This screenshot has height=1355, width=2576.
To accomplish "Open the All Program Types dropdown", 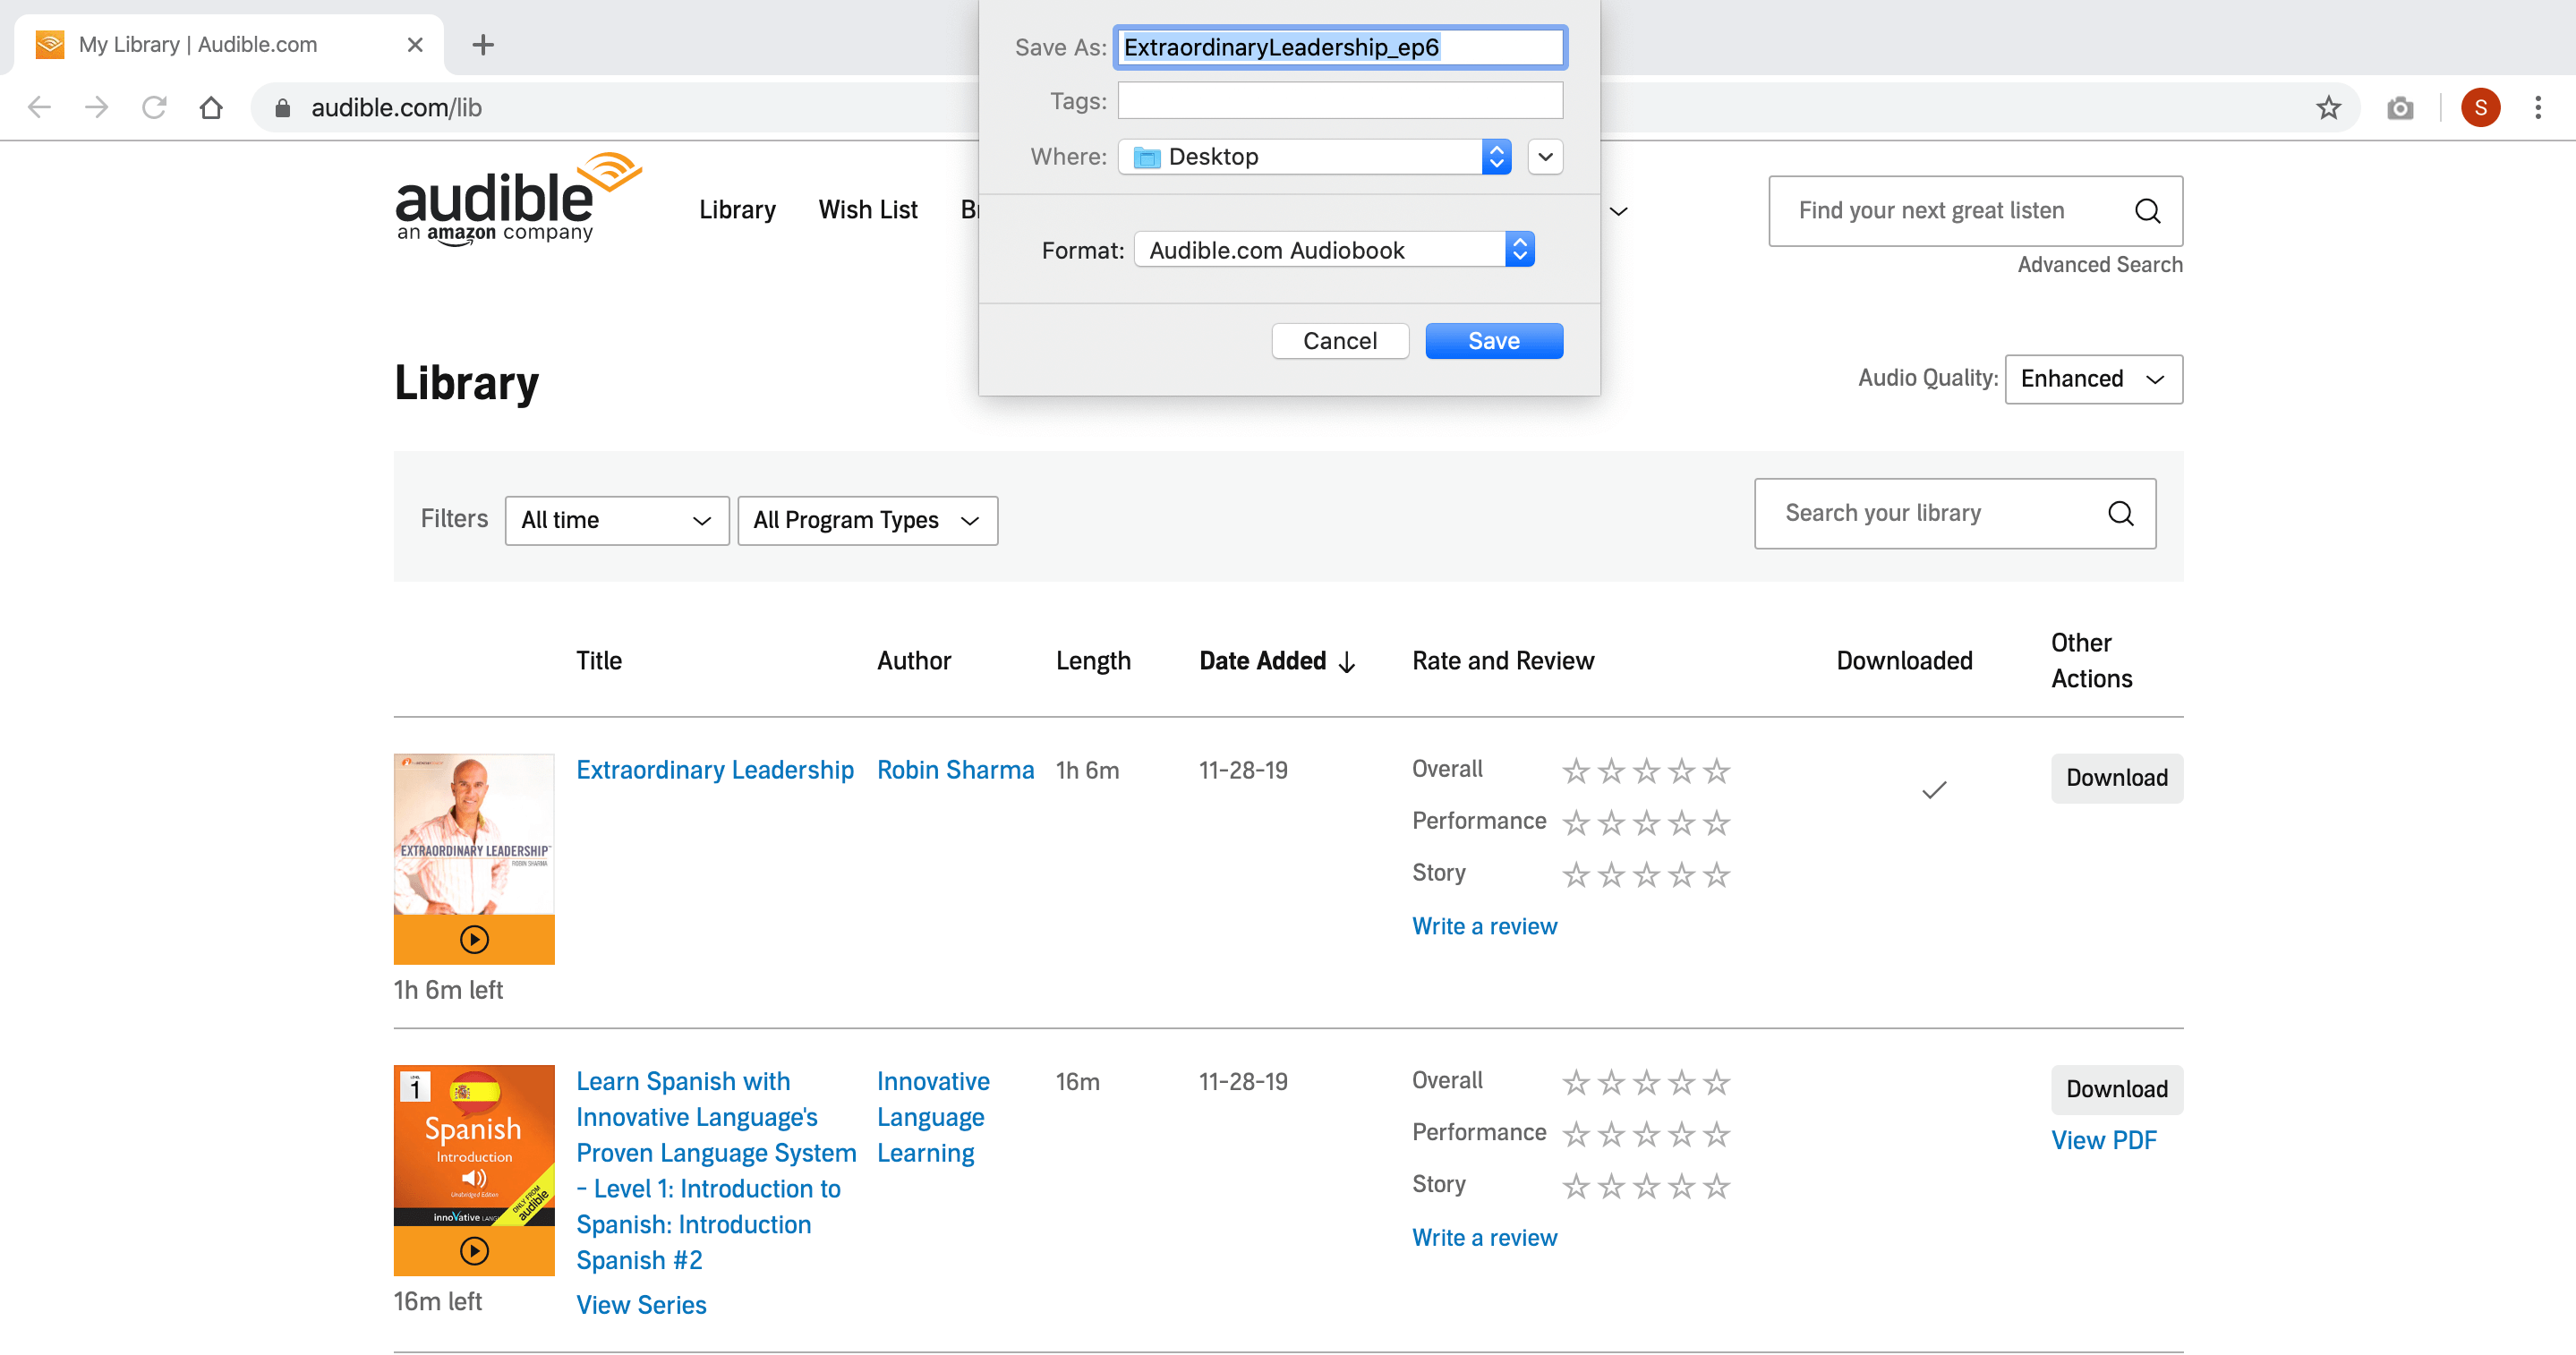I will coord(867,520).
